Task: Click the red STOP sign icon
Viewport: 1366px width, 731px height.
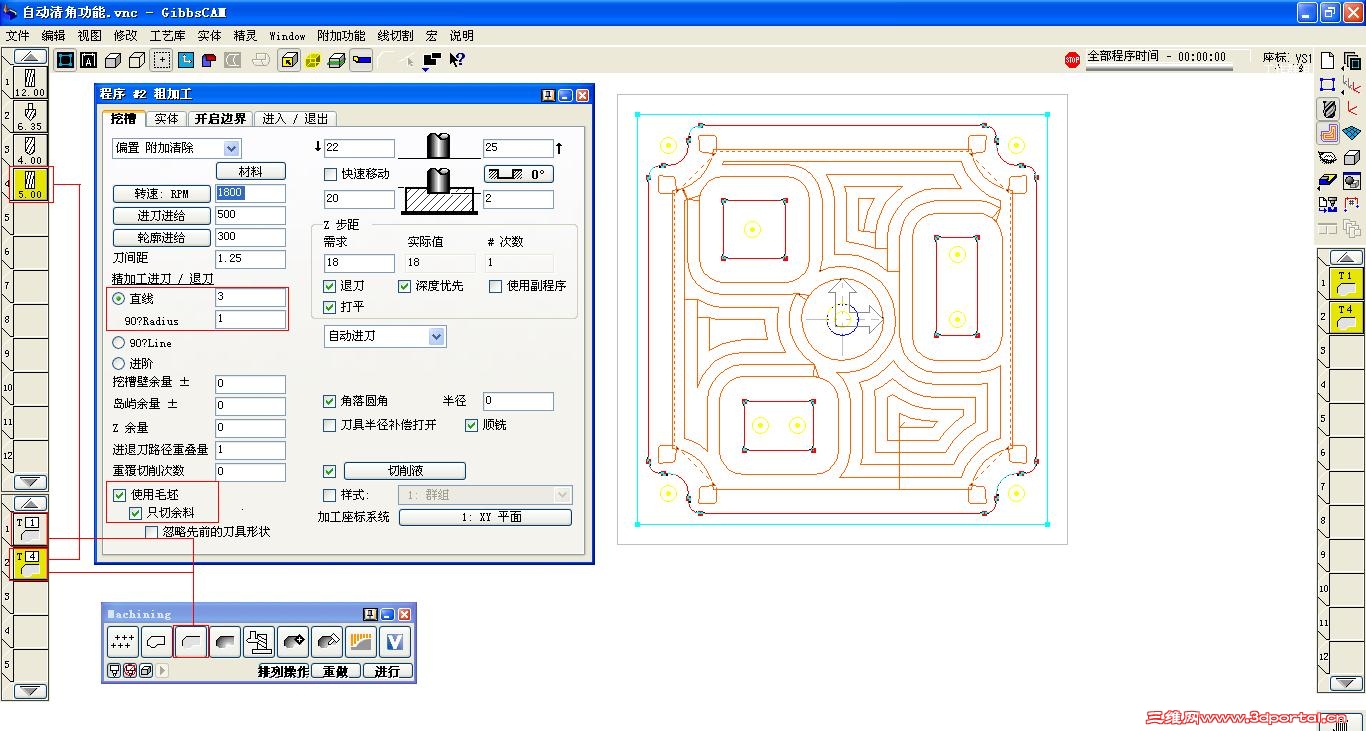Action: point(1072,60)
